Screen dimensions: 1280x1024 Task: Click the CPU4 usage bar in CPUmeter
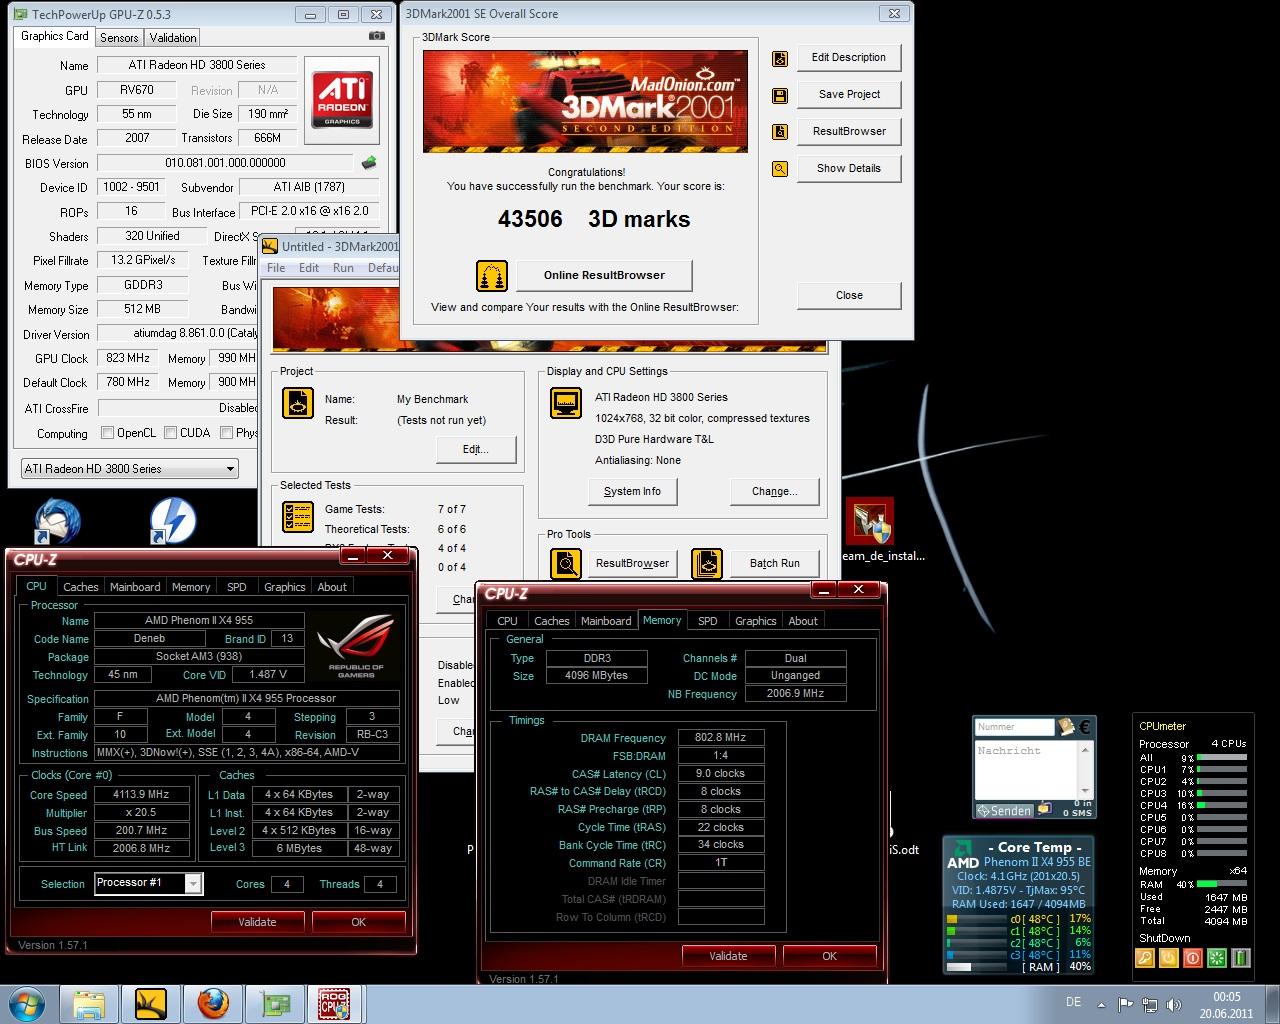pyautogui.click(x=1222, y=805)
